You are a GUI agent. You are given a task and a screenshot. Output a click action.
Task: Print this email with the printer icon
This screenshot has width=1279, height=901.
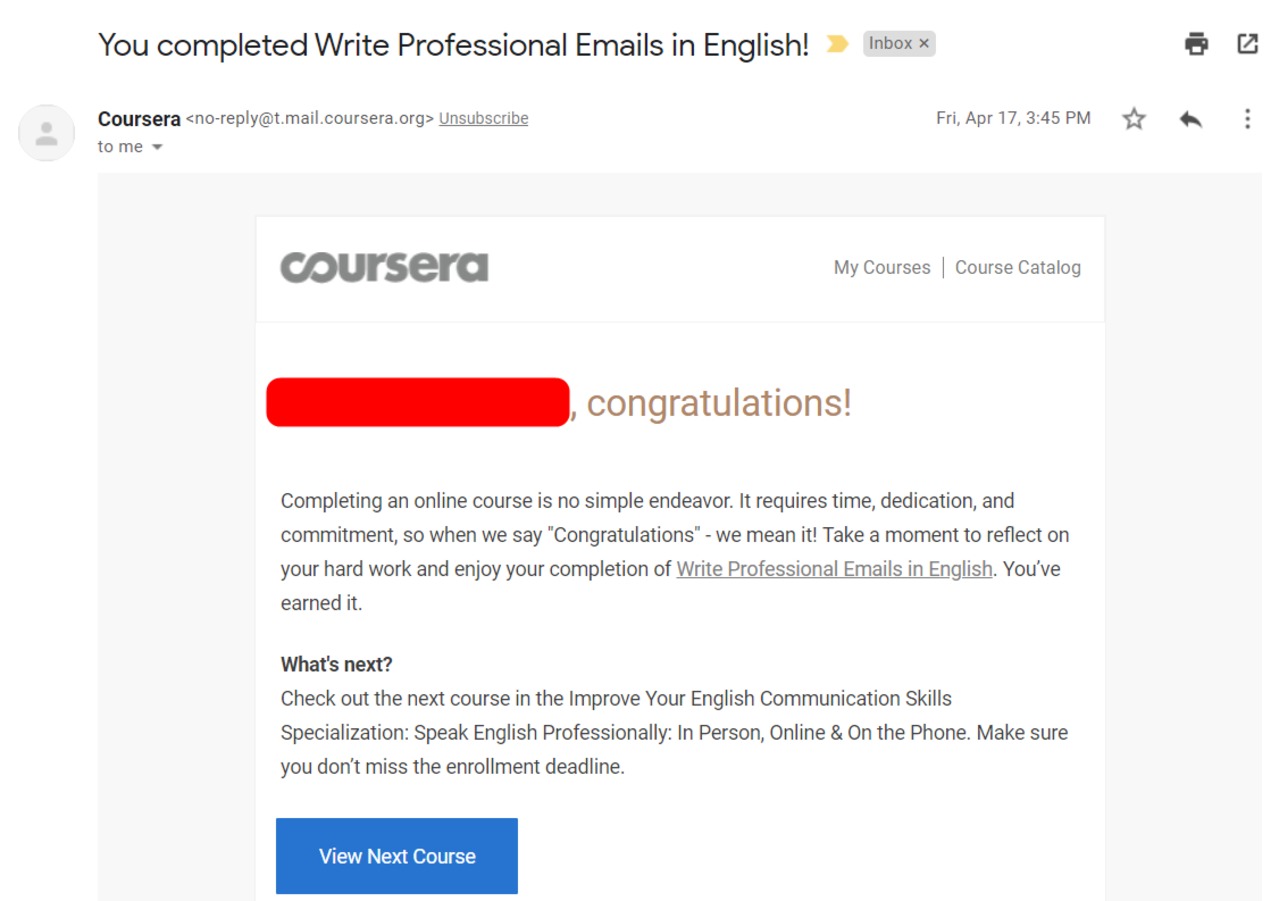pyautogui.click(x=1196, y=44)
